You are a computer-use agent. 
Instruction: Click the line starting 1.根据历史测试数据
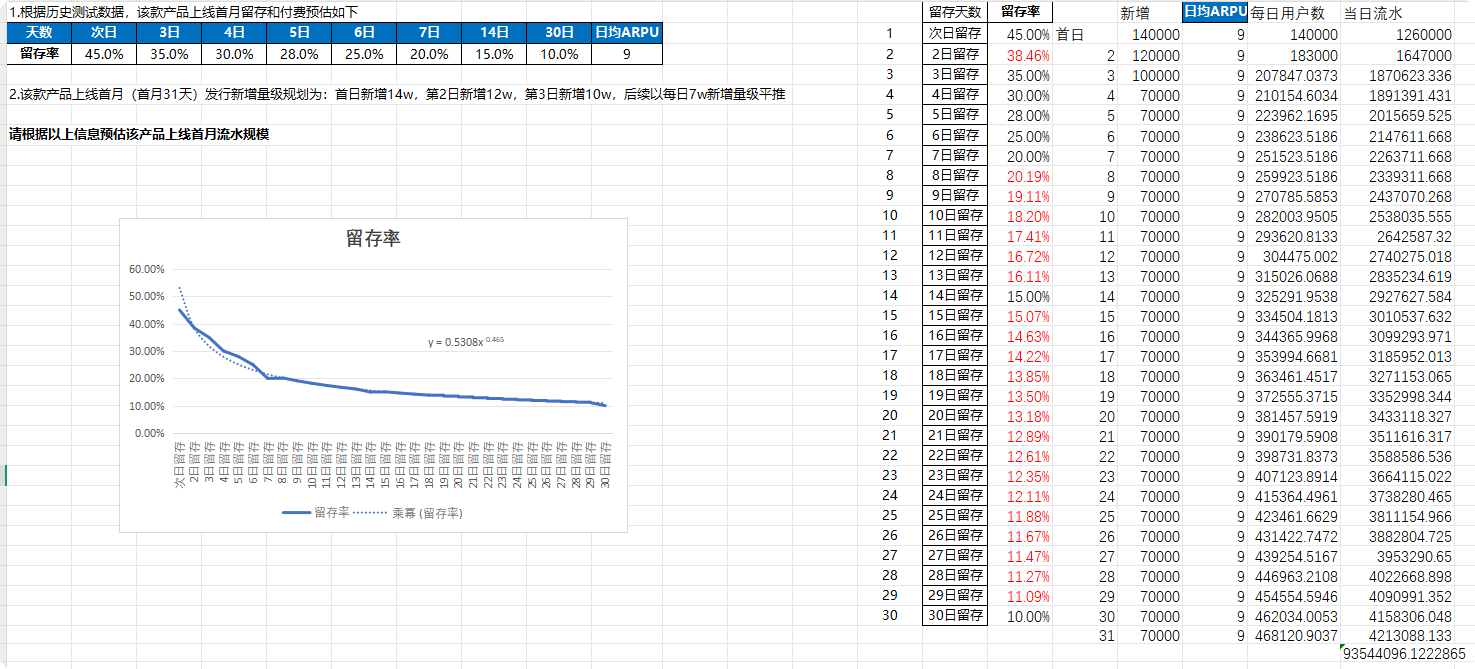pos(183,12)
